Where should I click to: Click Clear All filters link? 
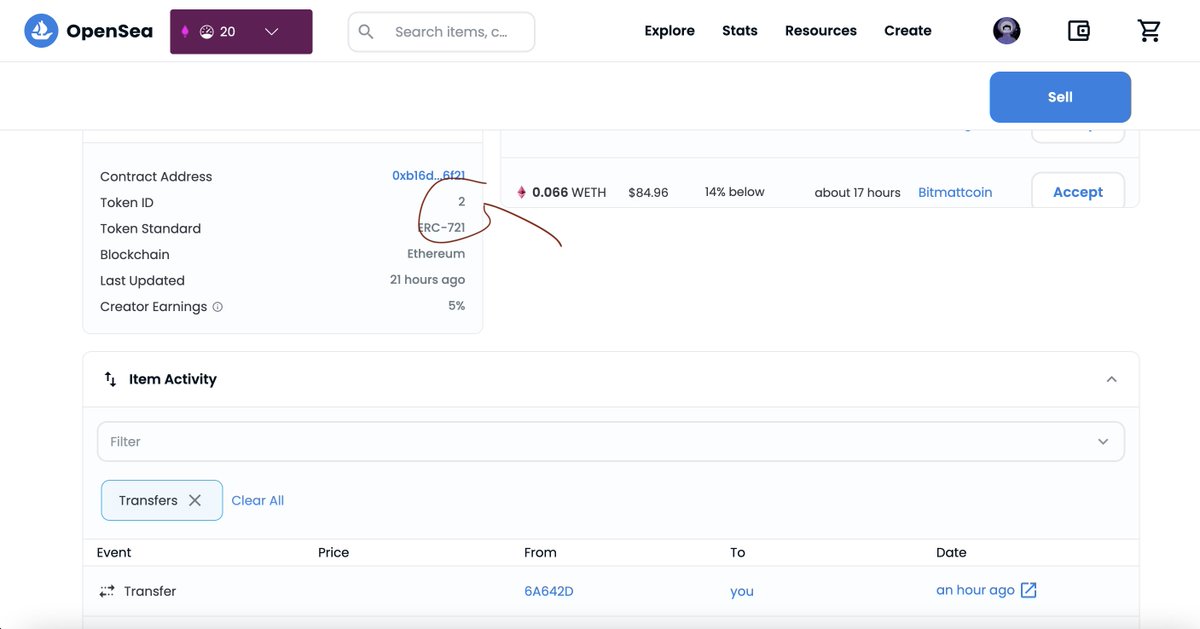click(257, 500)
